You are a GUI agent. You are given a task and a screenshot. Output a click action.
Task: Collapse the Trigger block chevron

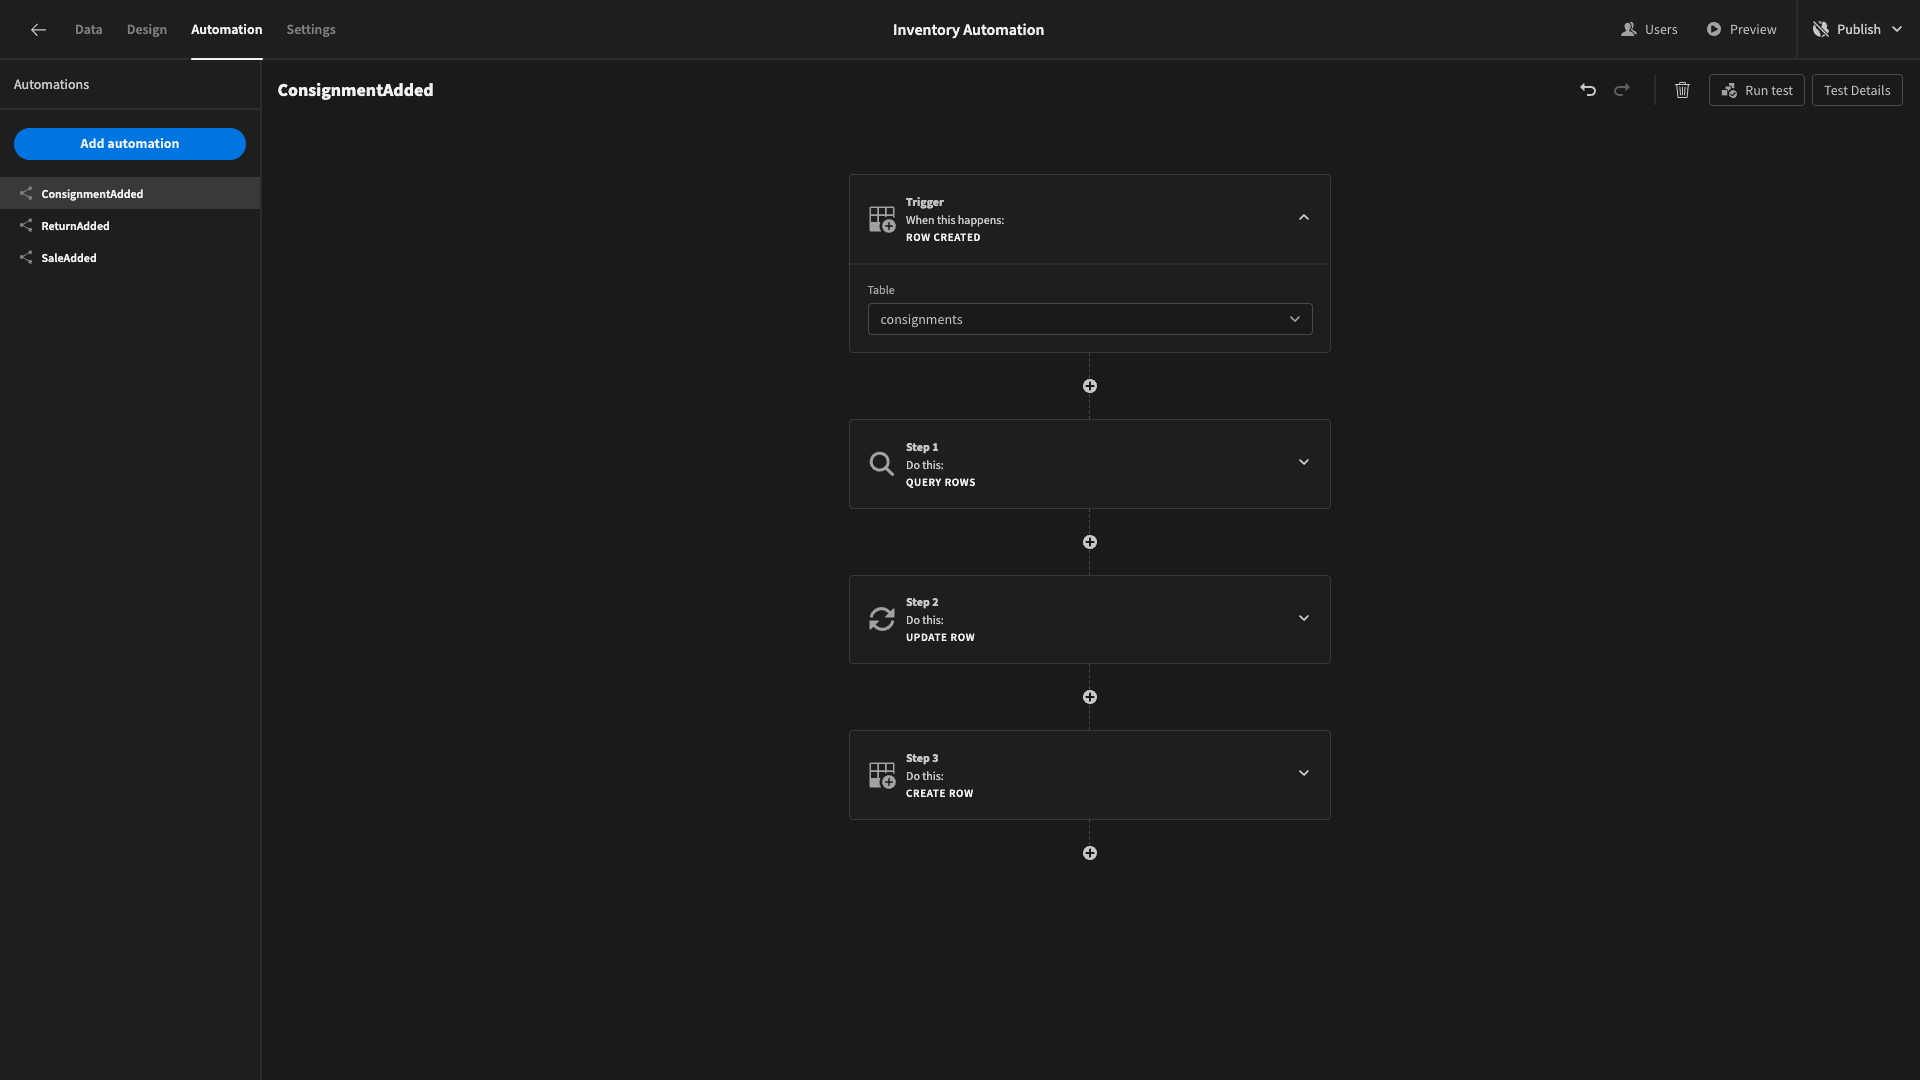pyautogui.click(x=1304, y=218)
